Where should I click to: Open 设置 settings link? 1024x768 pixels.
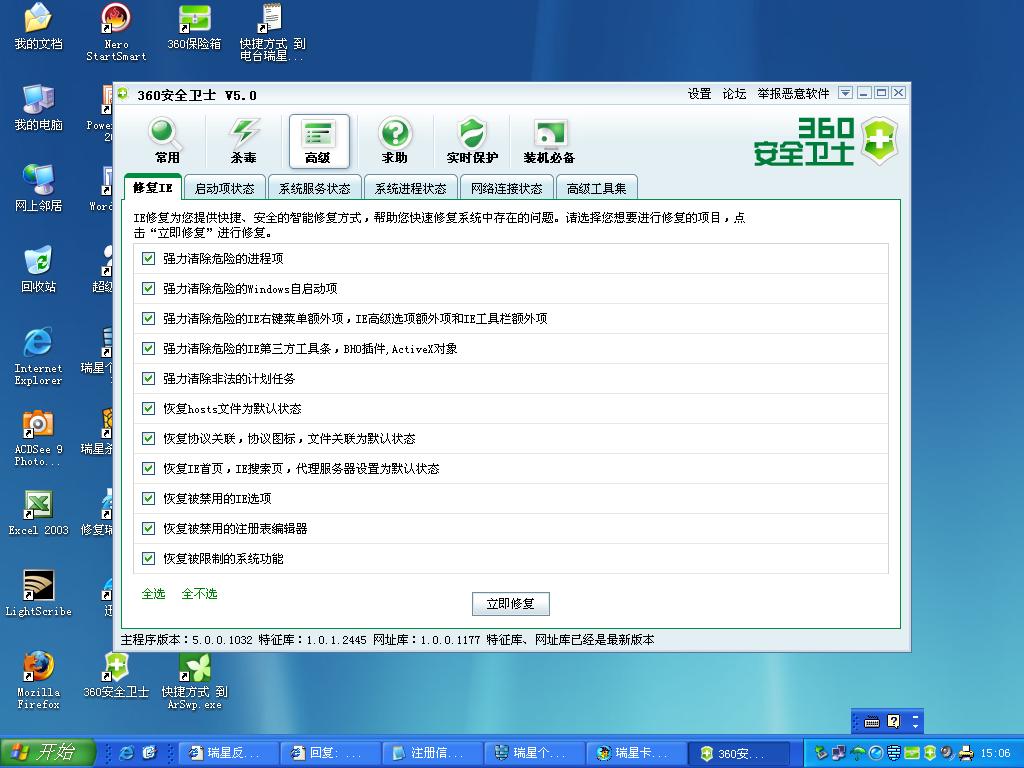tap(699, 94)
